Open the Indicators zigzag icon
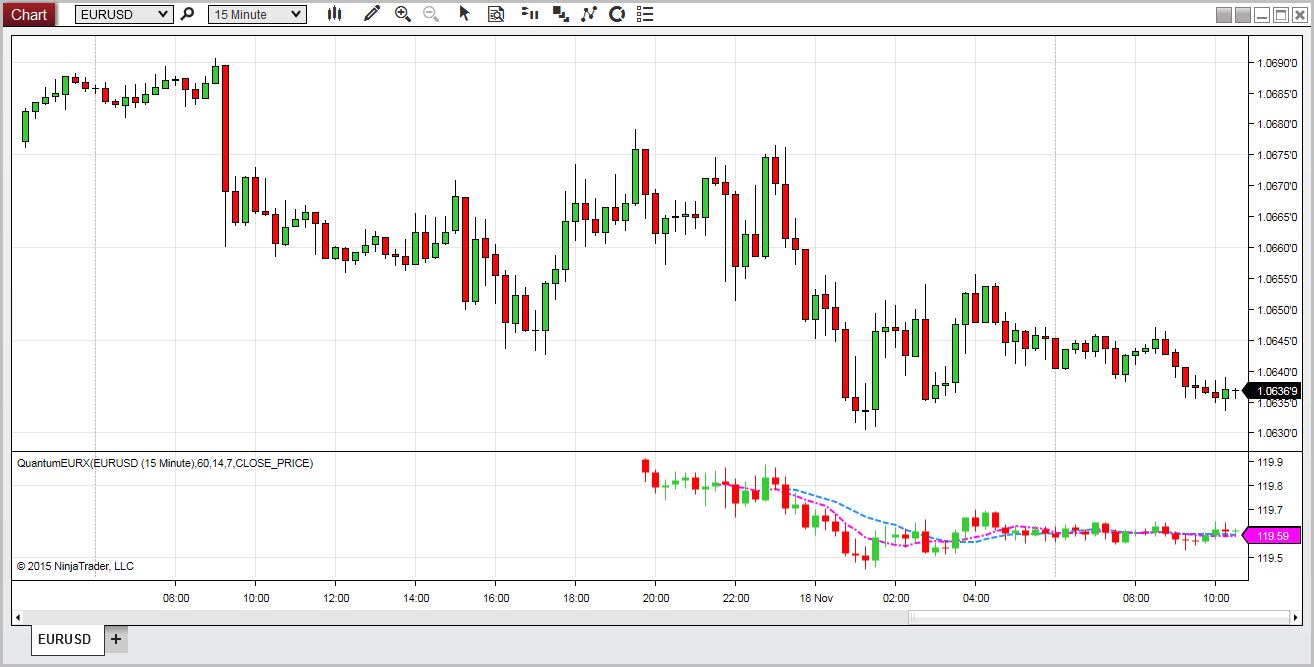The height and width of the screenshot is (667, 1314). pyautogui.click(x=589, y=14)
